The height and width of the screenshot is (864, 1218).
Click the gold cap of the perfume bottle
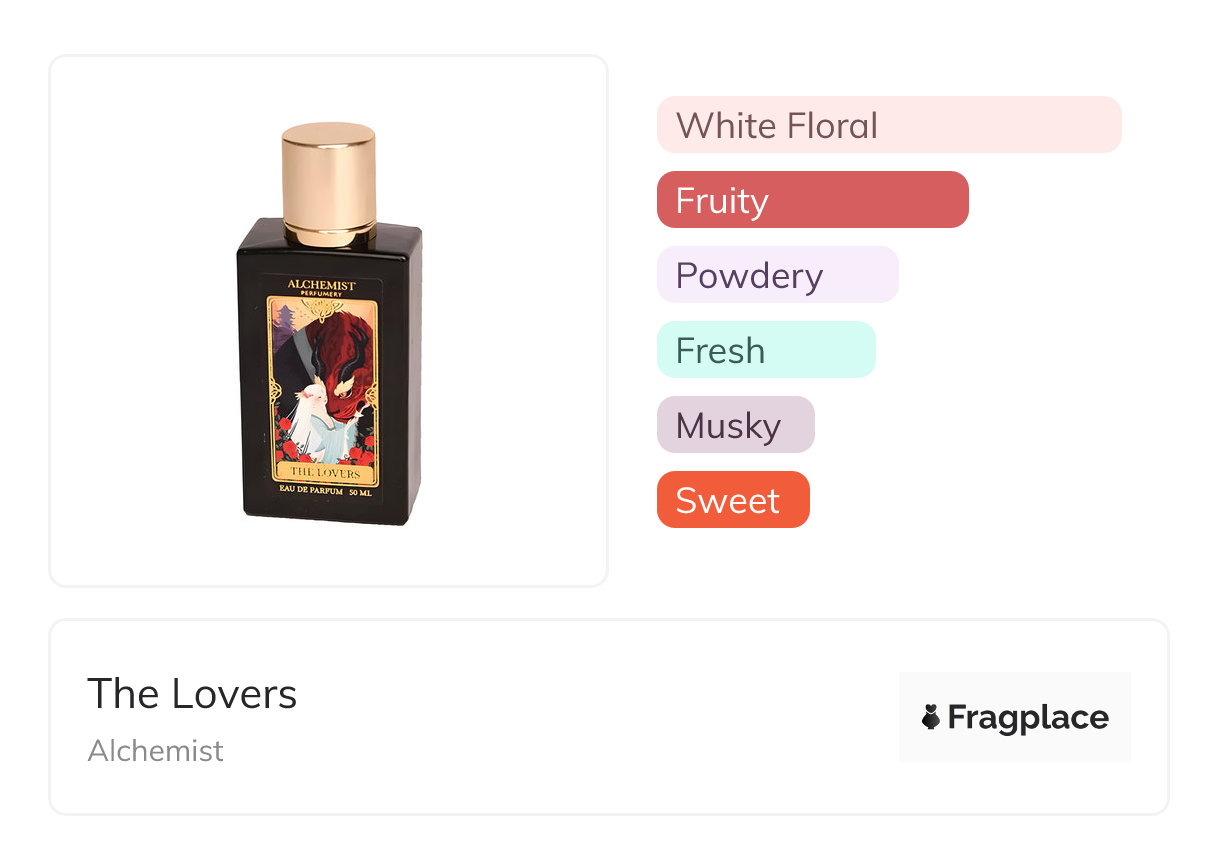coord(329,183)
